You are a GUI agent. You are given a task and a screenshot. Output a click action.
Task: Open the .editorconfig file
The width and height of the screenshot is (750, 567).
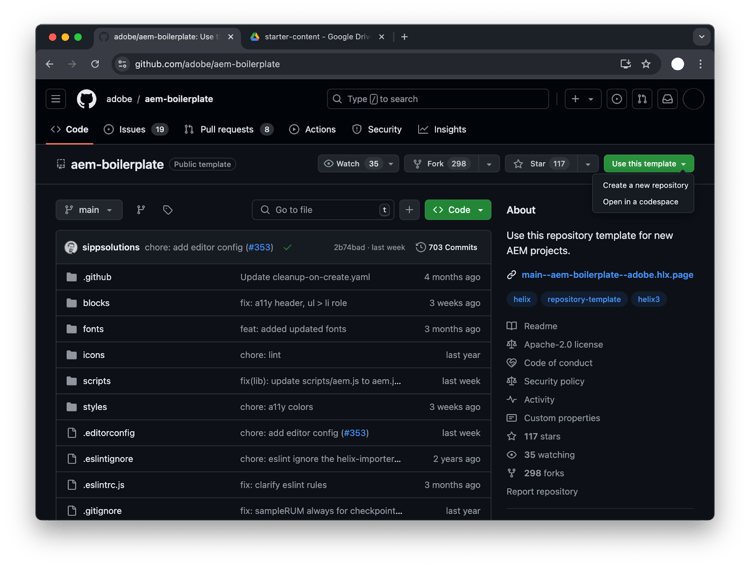click(109, 433)
